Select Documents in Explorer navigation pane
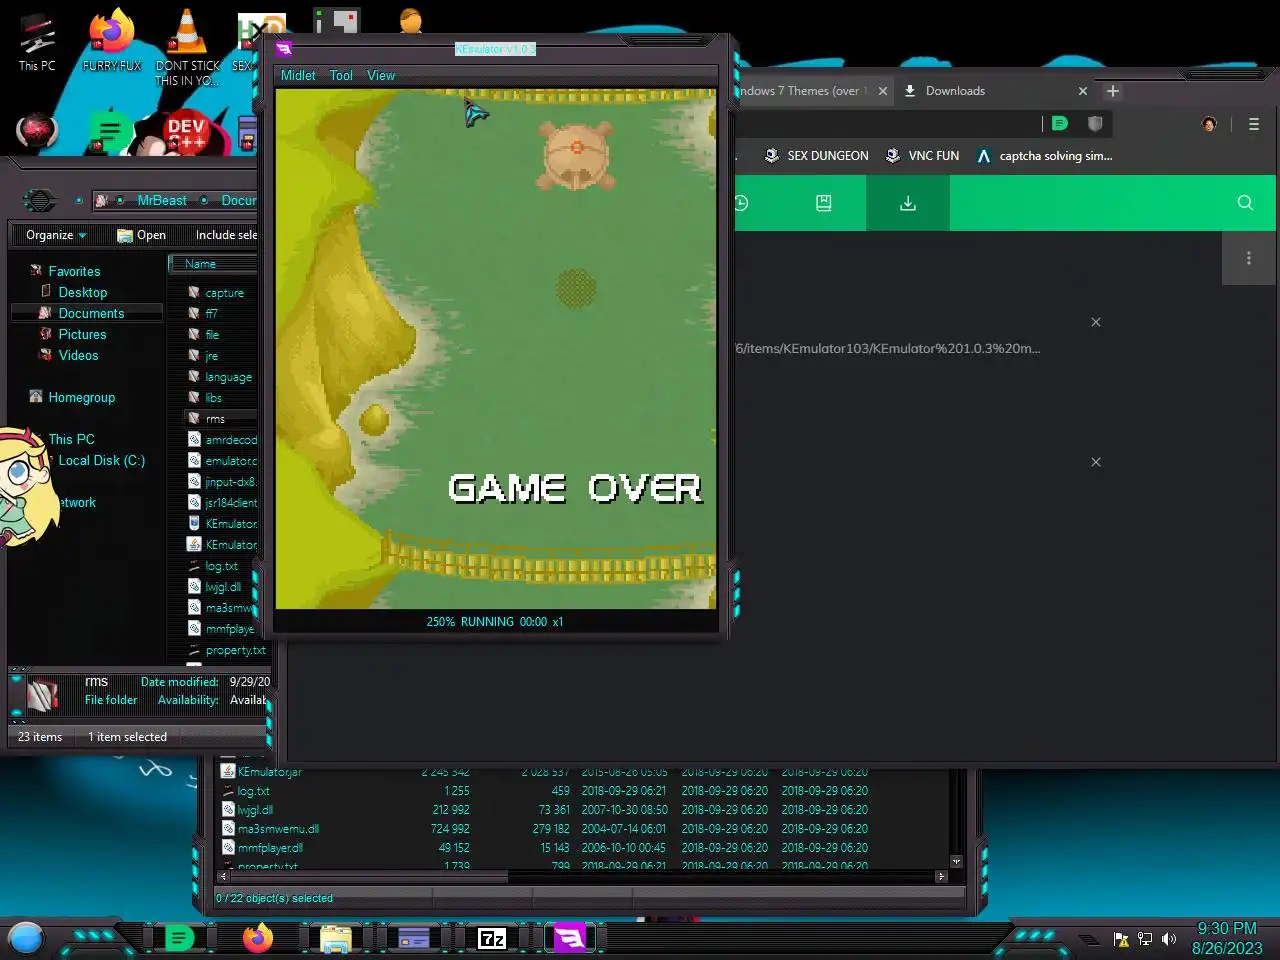 click(x=91, y=313)
